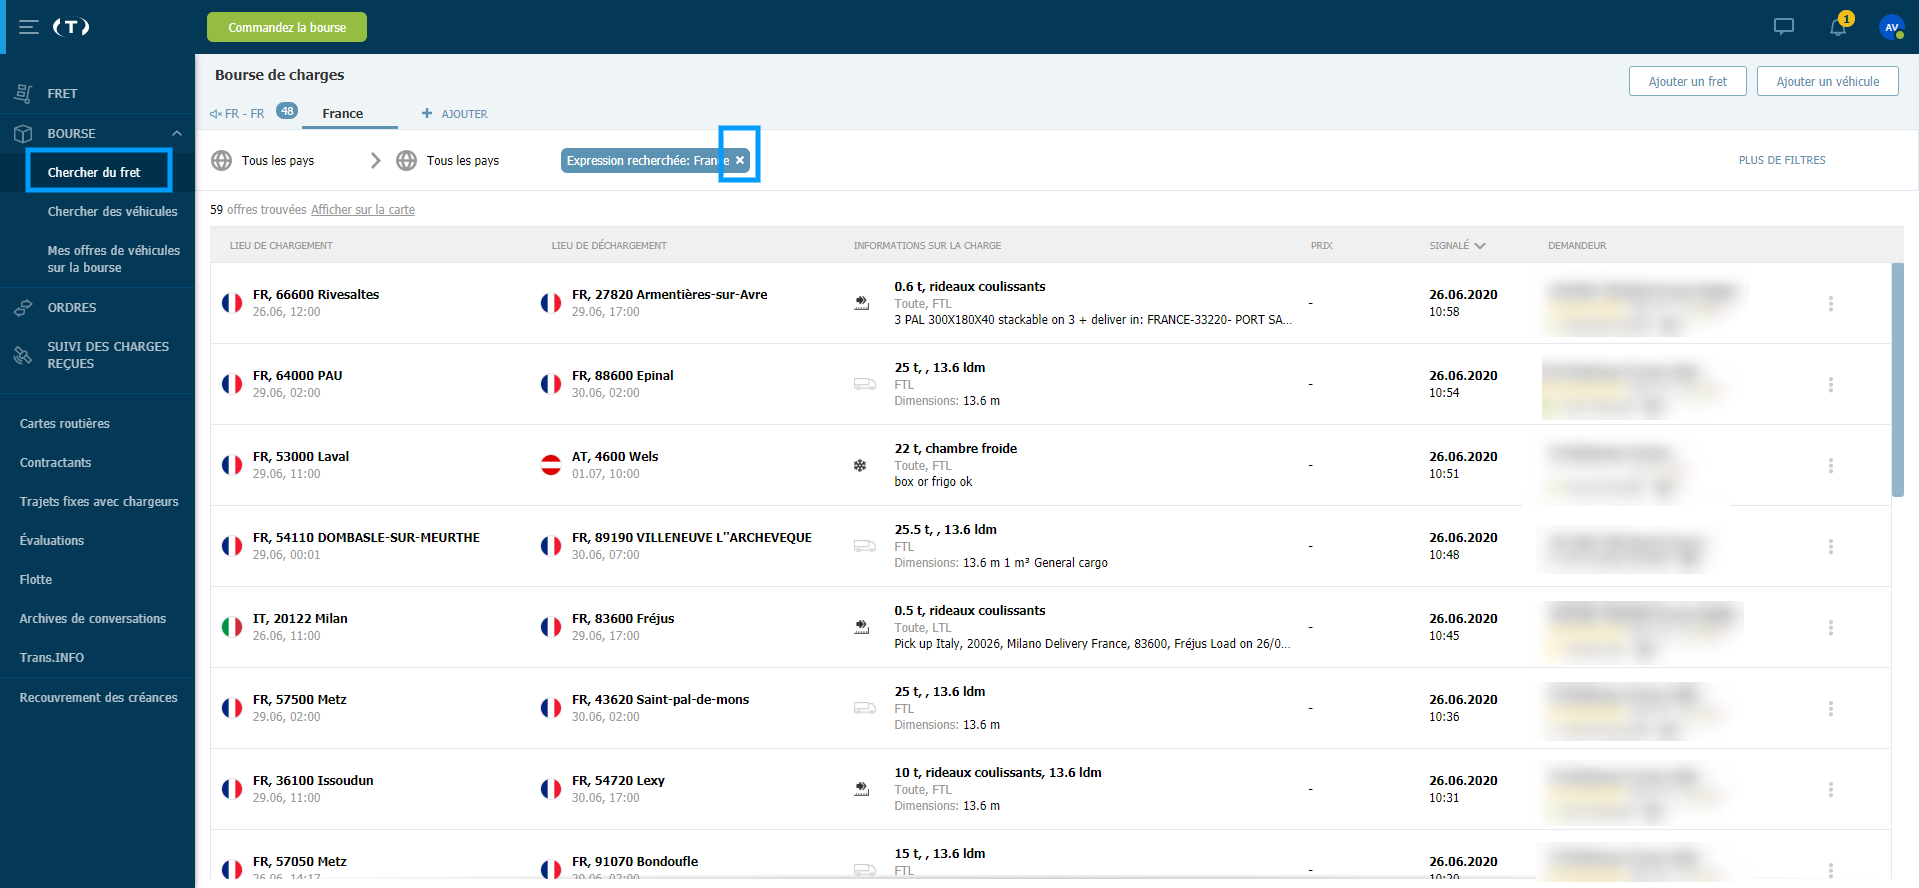Open Flotte in sidebar
Viewport: 1920px width, 888px height.
click(x=36, y=579)
